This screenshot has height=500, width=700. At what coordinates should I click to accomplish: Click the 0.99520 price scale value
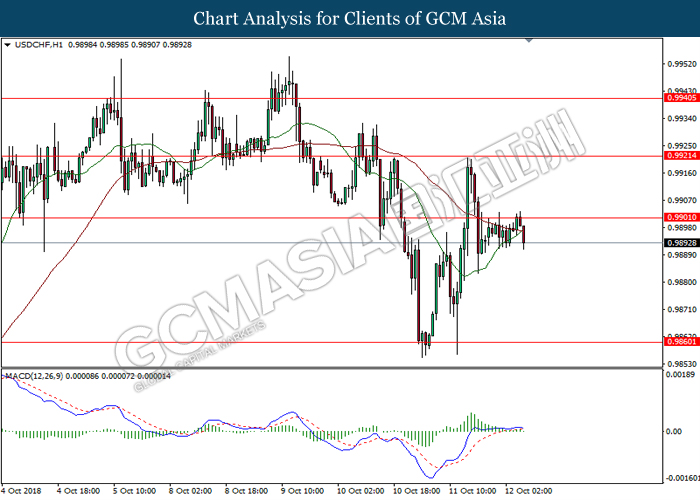coord(682,64)
